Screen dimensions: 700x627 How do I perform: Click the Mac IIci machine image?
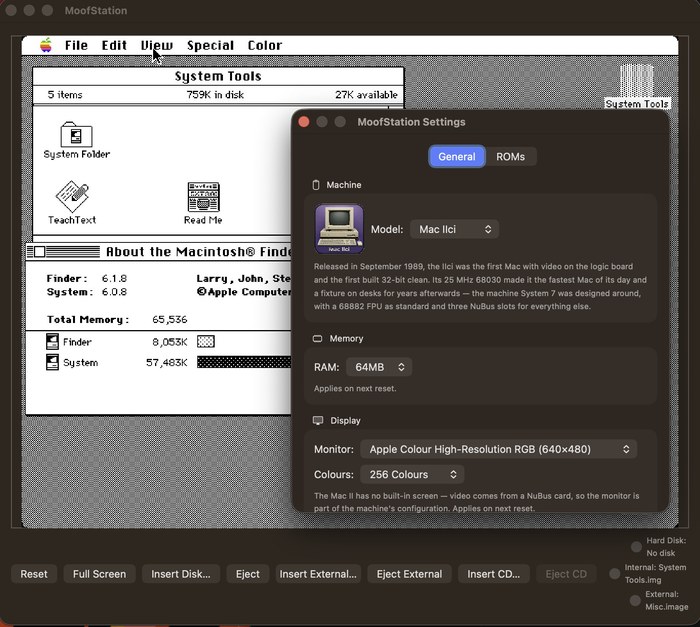(x=339, y=229)
